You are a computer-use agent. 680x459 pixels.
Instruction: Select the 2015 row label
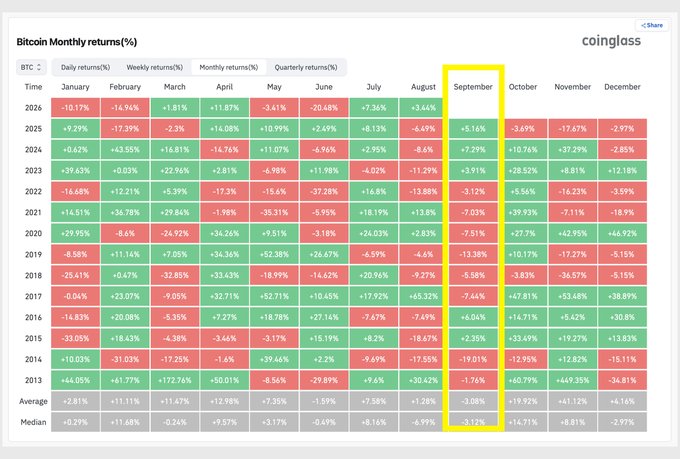tap(33, 338)
